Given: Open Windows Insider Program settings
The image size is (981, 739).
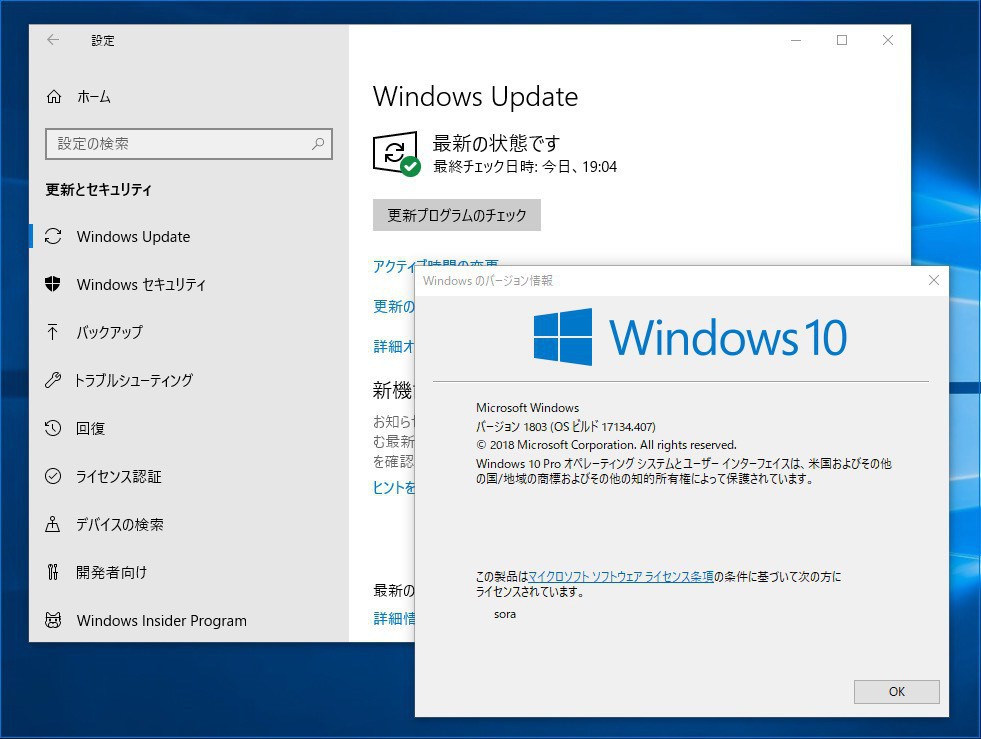Looking at the screenshot, I should [x=188, y=620].
